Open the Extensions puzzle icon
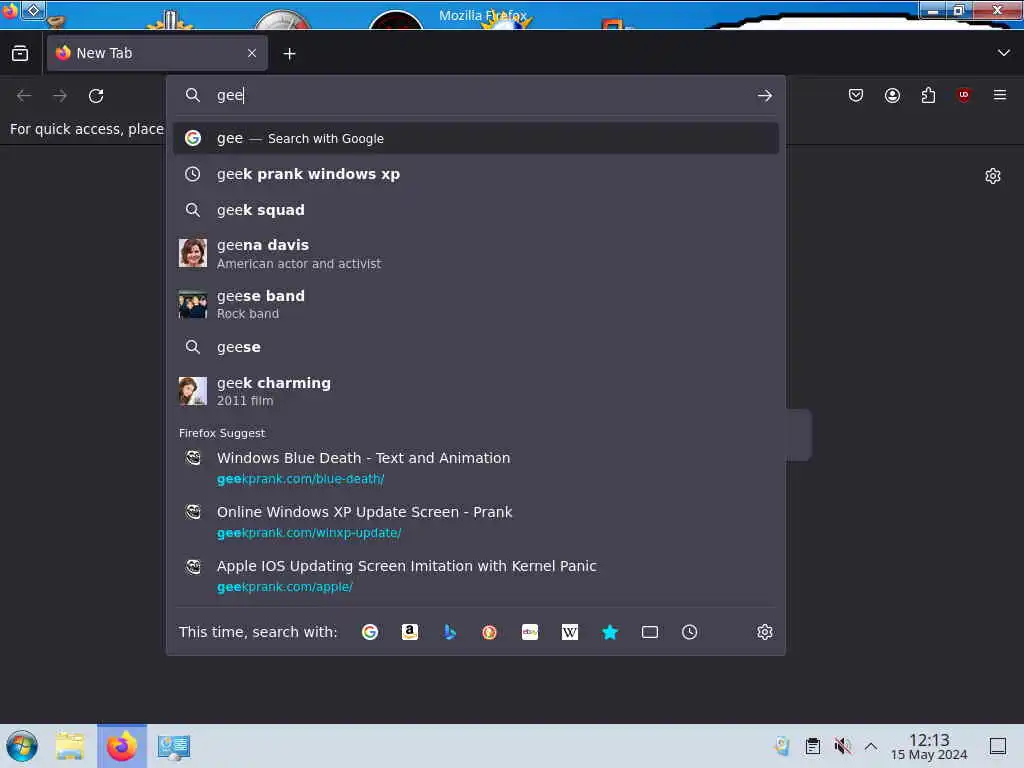 pos(928,95)
